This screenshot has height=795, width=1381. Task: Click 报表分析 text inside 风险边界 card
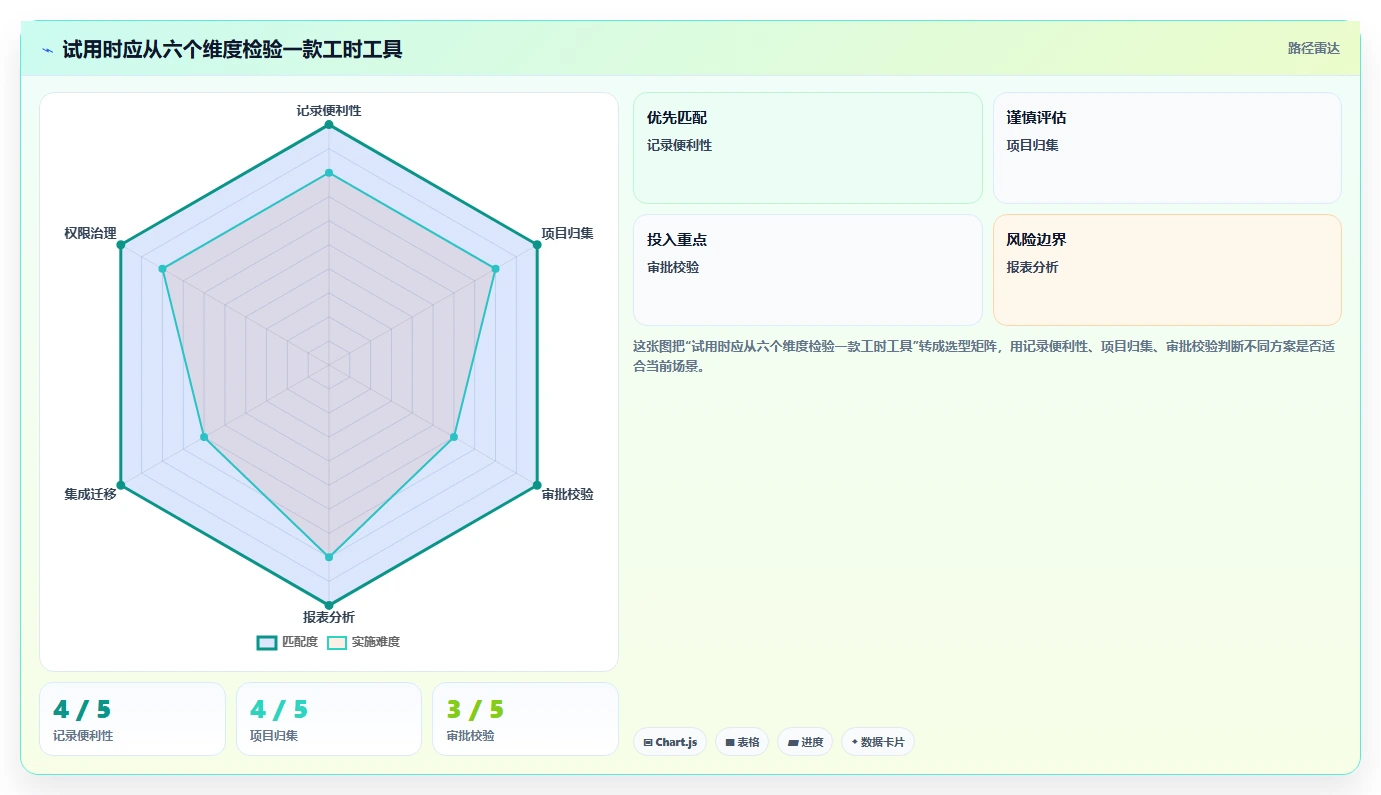(x=1032, y=268)
